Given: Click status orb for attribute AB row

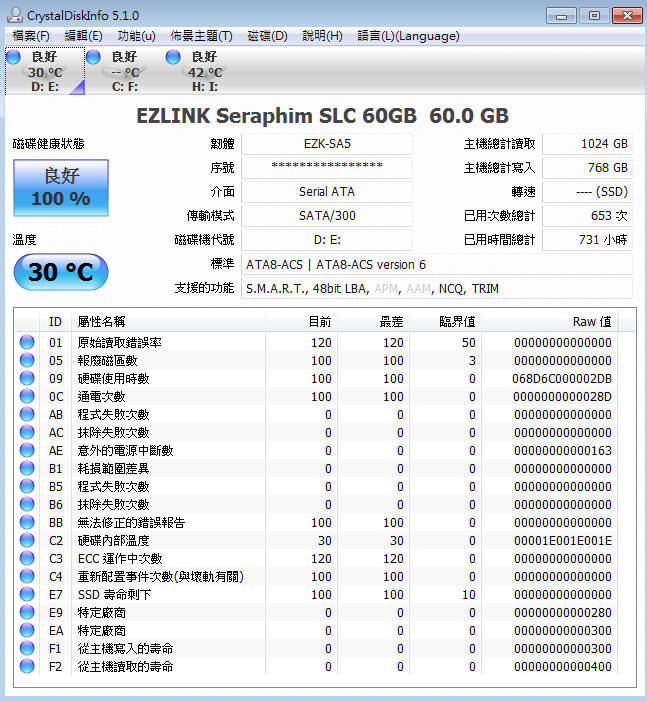Looking at the screenshot, I should (27, 414).
